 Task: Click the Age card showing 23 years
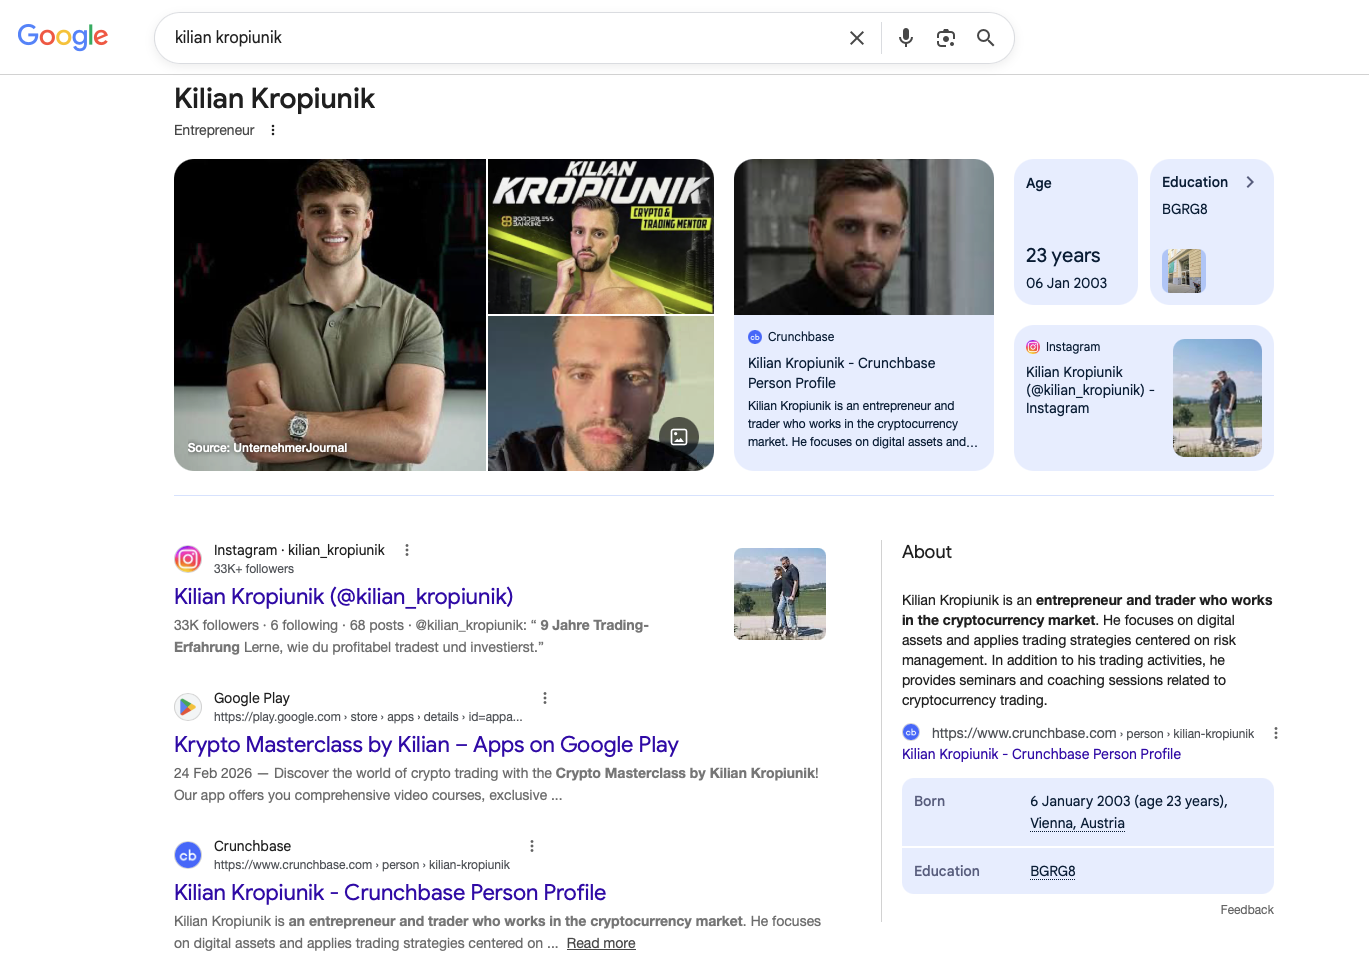(1076, 232)
